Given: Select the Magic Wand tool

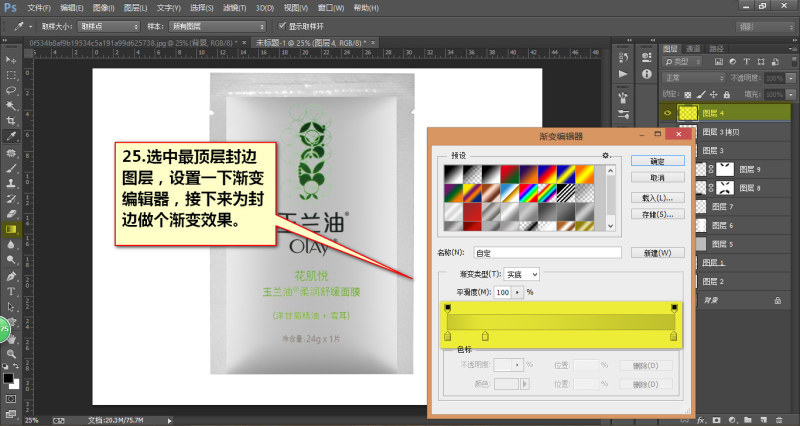Looking at the screenshot, I should coord(11,106).
